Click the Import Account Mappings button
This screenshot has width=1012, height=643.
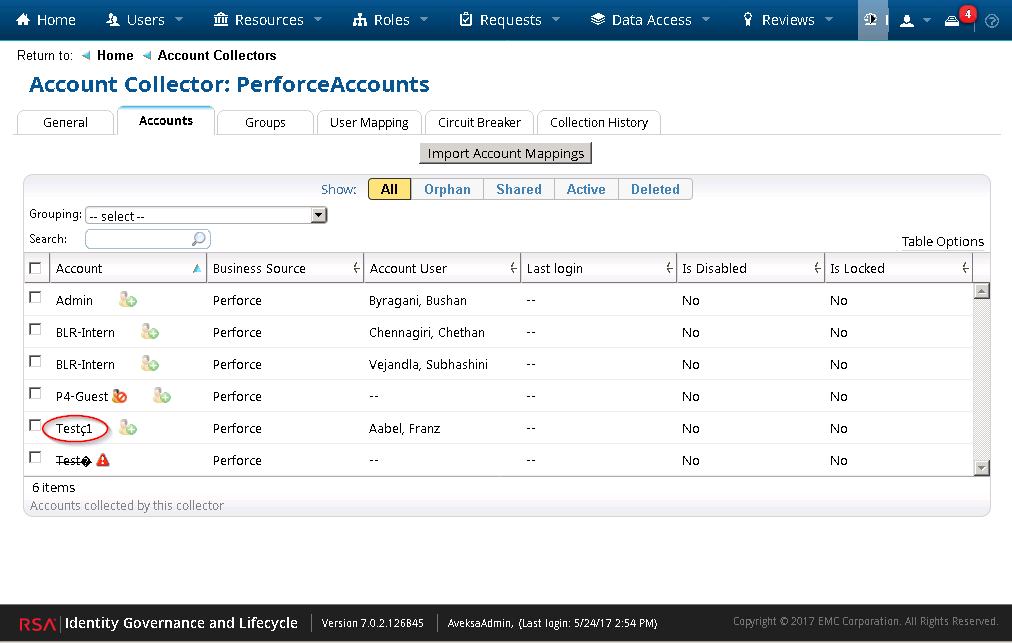pyautogui.click(x=505, y=153)
